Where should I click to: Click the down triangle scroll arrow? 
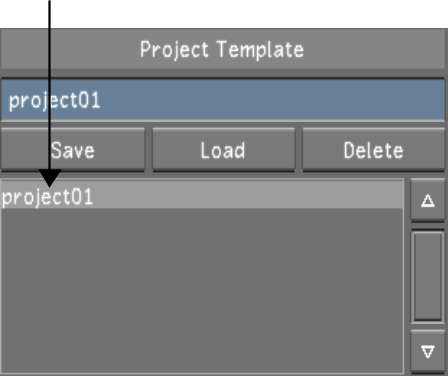pyautogui.click(x=428, y=352)
